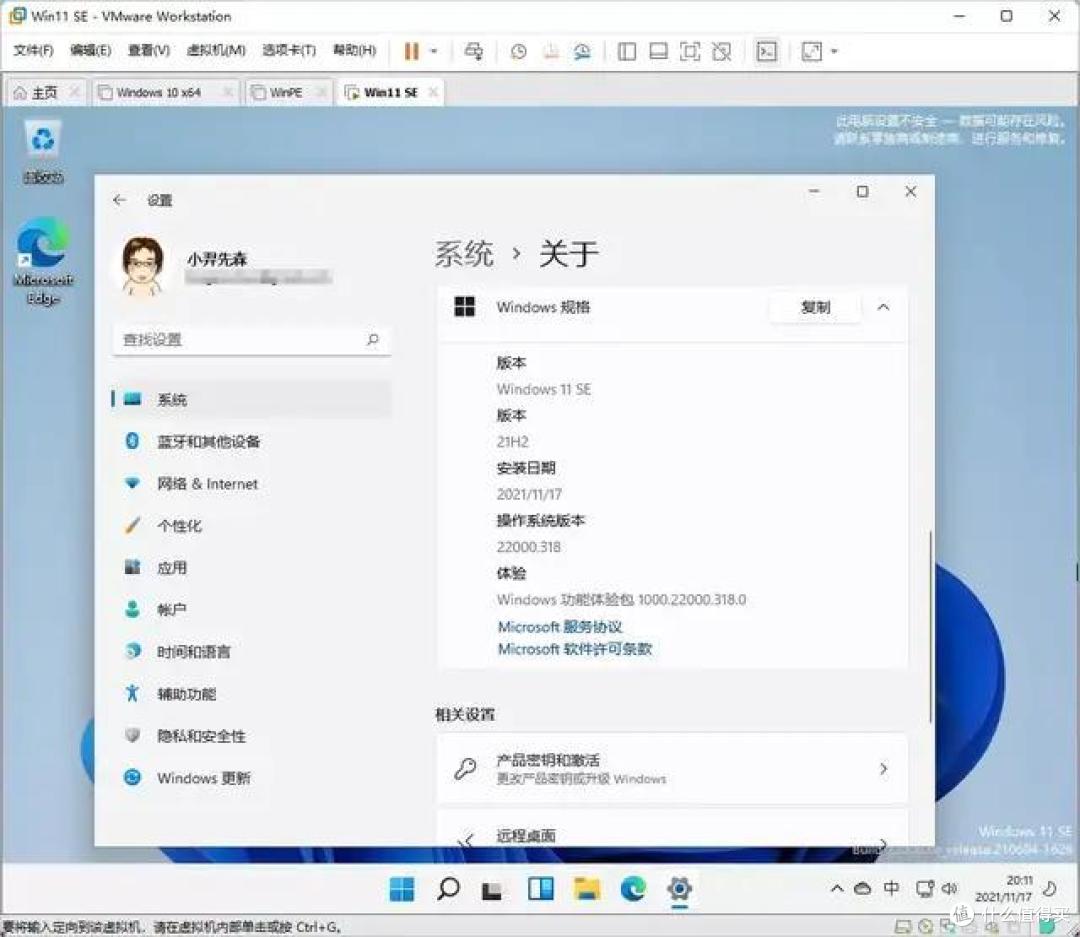Click the volume speaker tray icon
This screenshot has height=937, width=1080.
(950, 889)
